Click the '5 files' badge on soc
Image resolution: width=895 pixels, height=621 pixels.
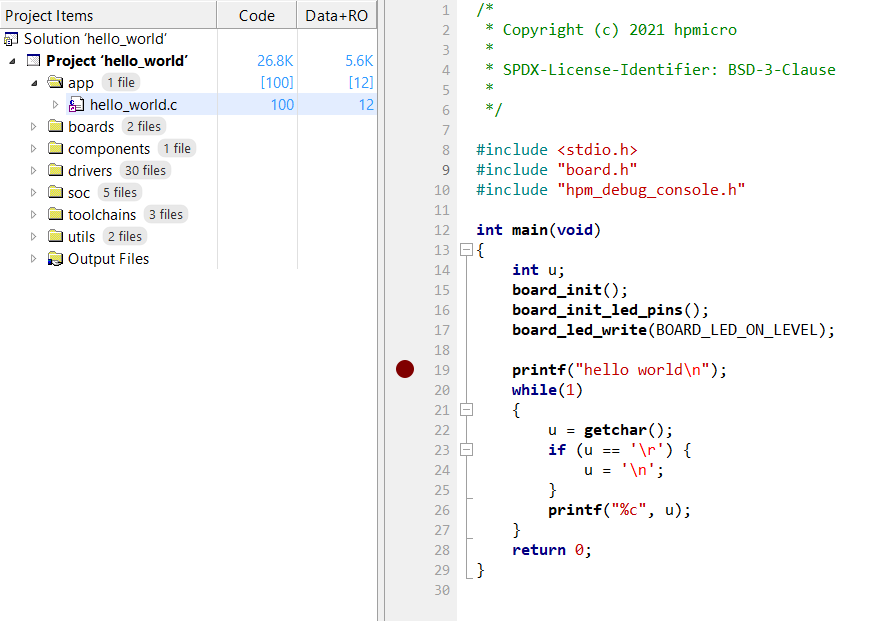tap(120, 192)
